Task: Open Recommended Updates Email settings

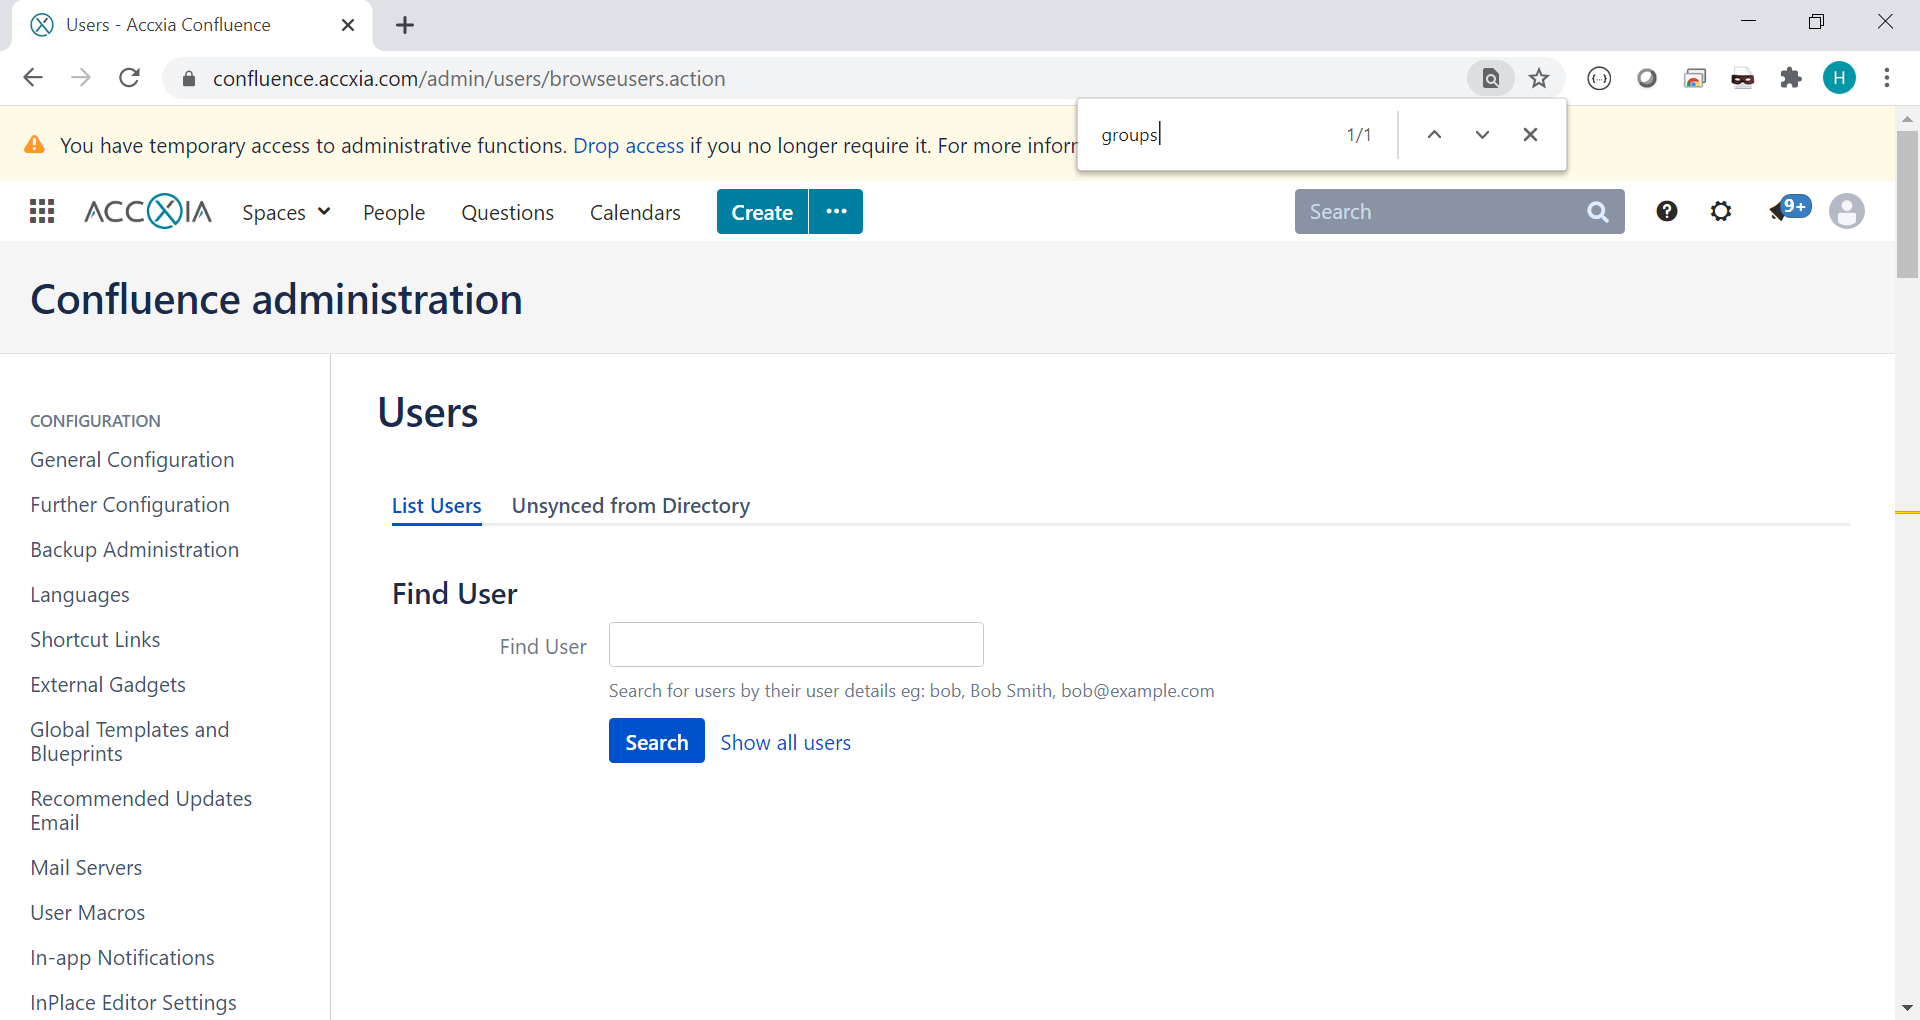Action: (141, 811)
